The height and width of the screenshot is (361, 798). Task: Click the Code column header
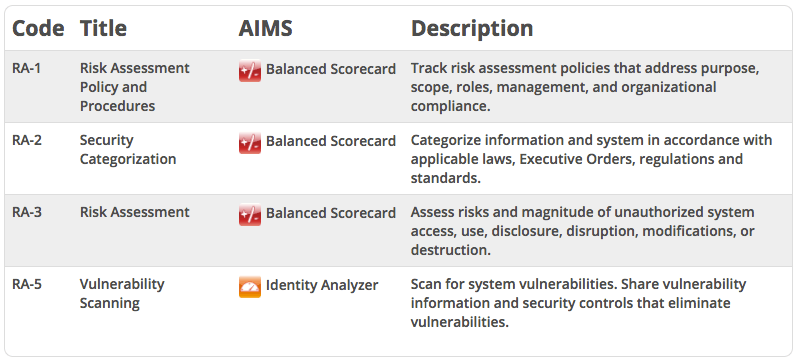tap(38, 29)
